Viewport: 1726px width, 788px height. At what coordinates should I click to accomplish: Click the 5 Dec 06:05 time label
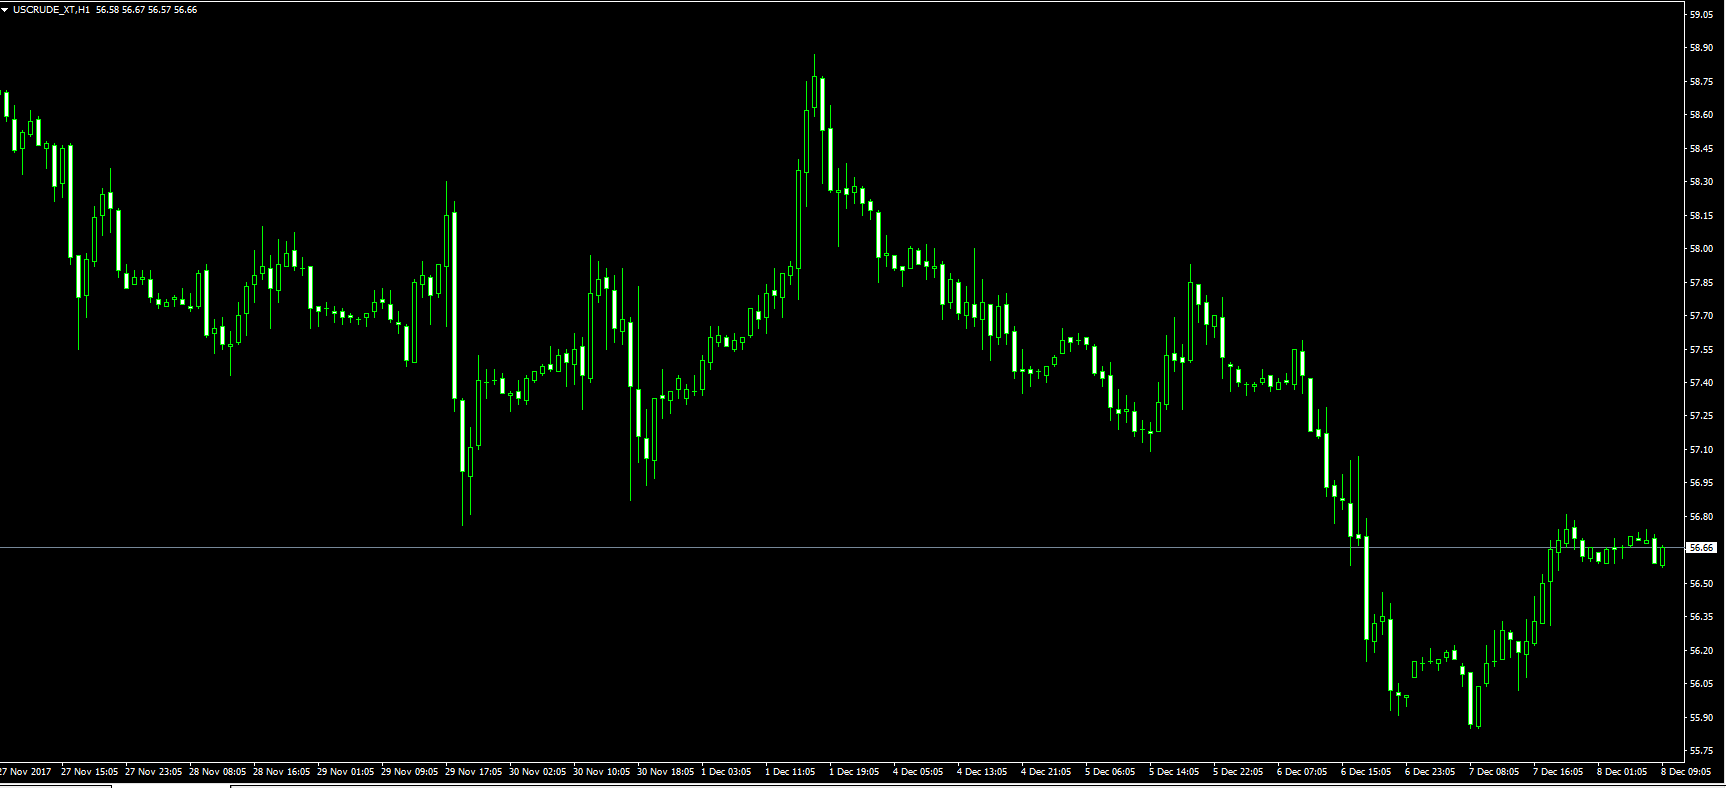pyautogui.click(x=1110, y=772)
